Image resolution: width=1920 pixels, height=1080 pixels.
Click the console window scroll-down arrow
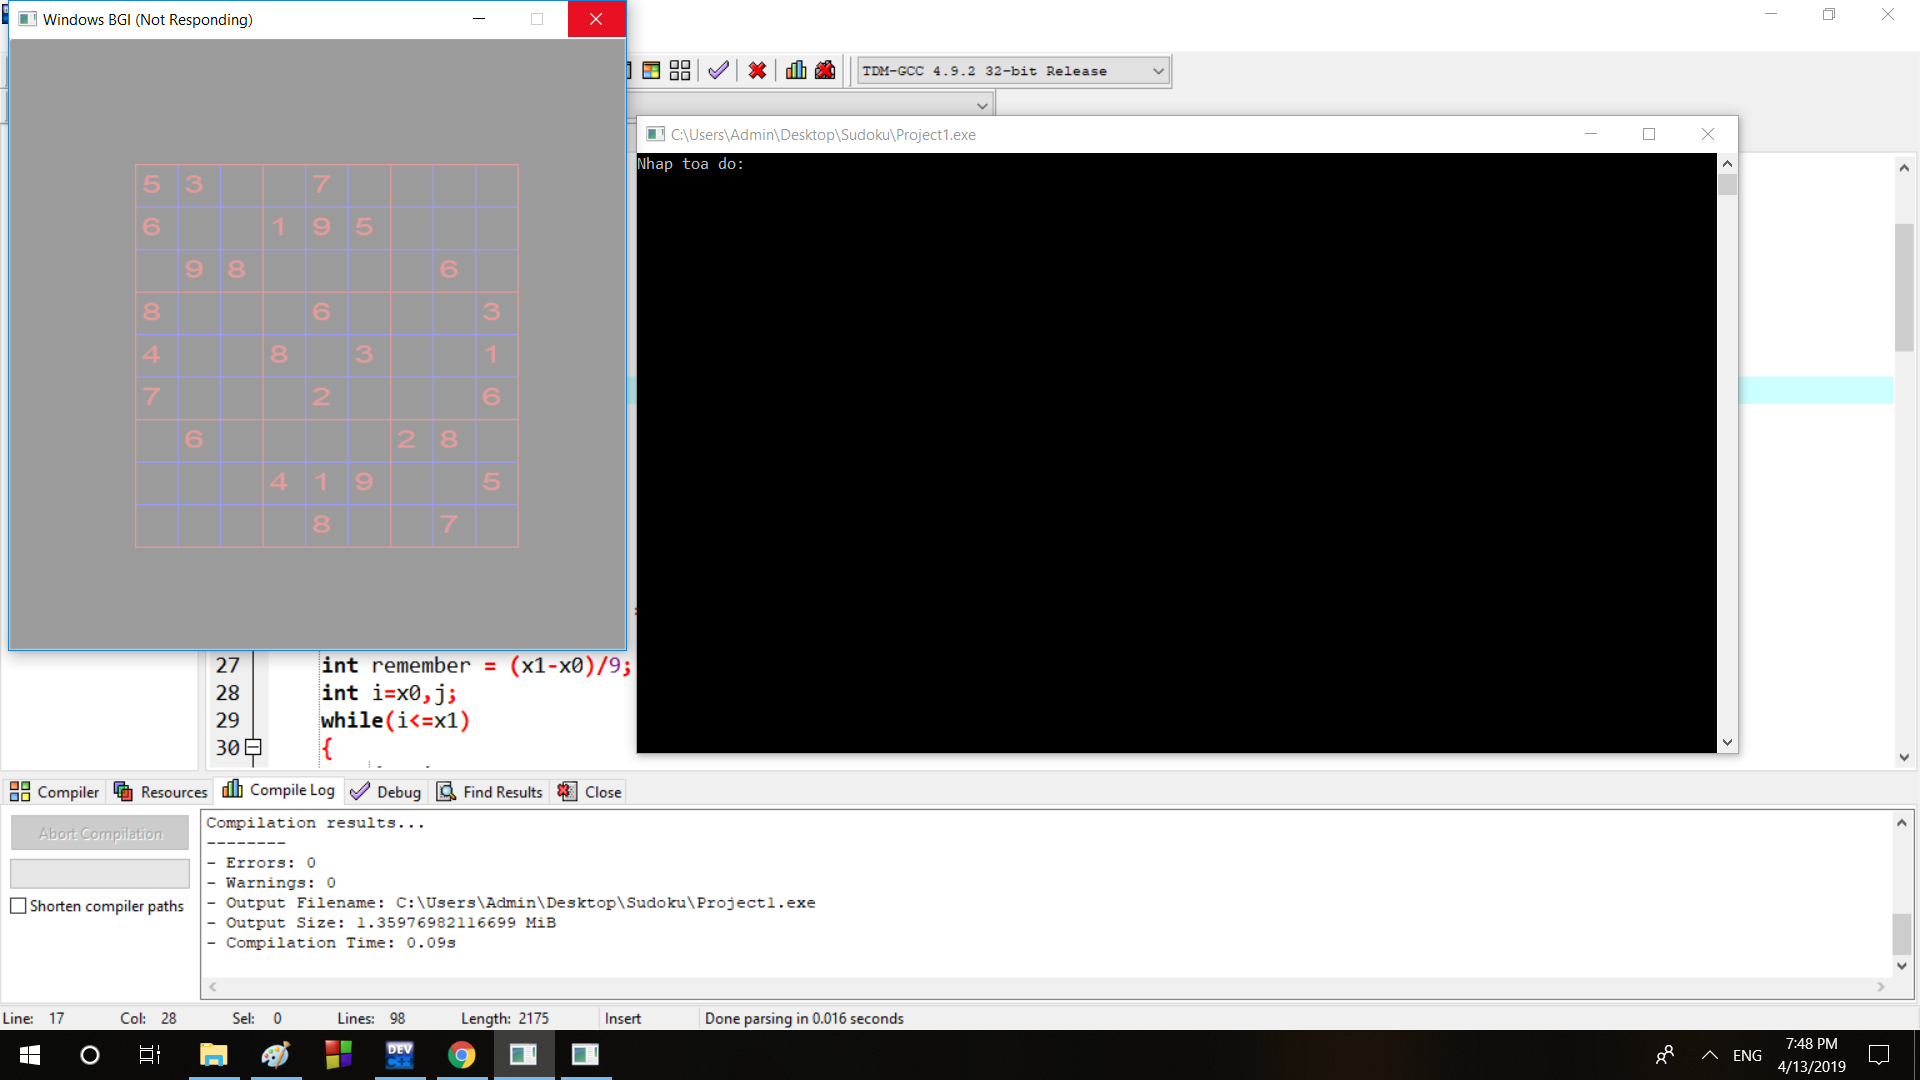click(1727, 743)
